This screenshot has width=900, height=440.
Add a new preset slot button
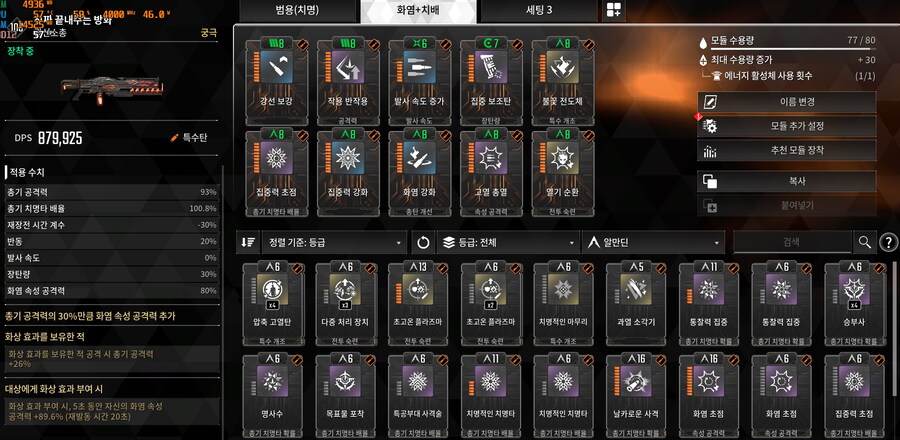pos(614,10)
